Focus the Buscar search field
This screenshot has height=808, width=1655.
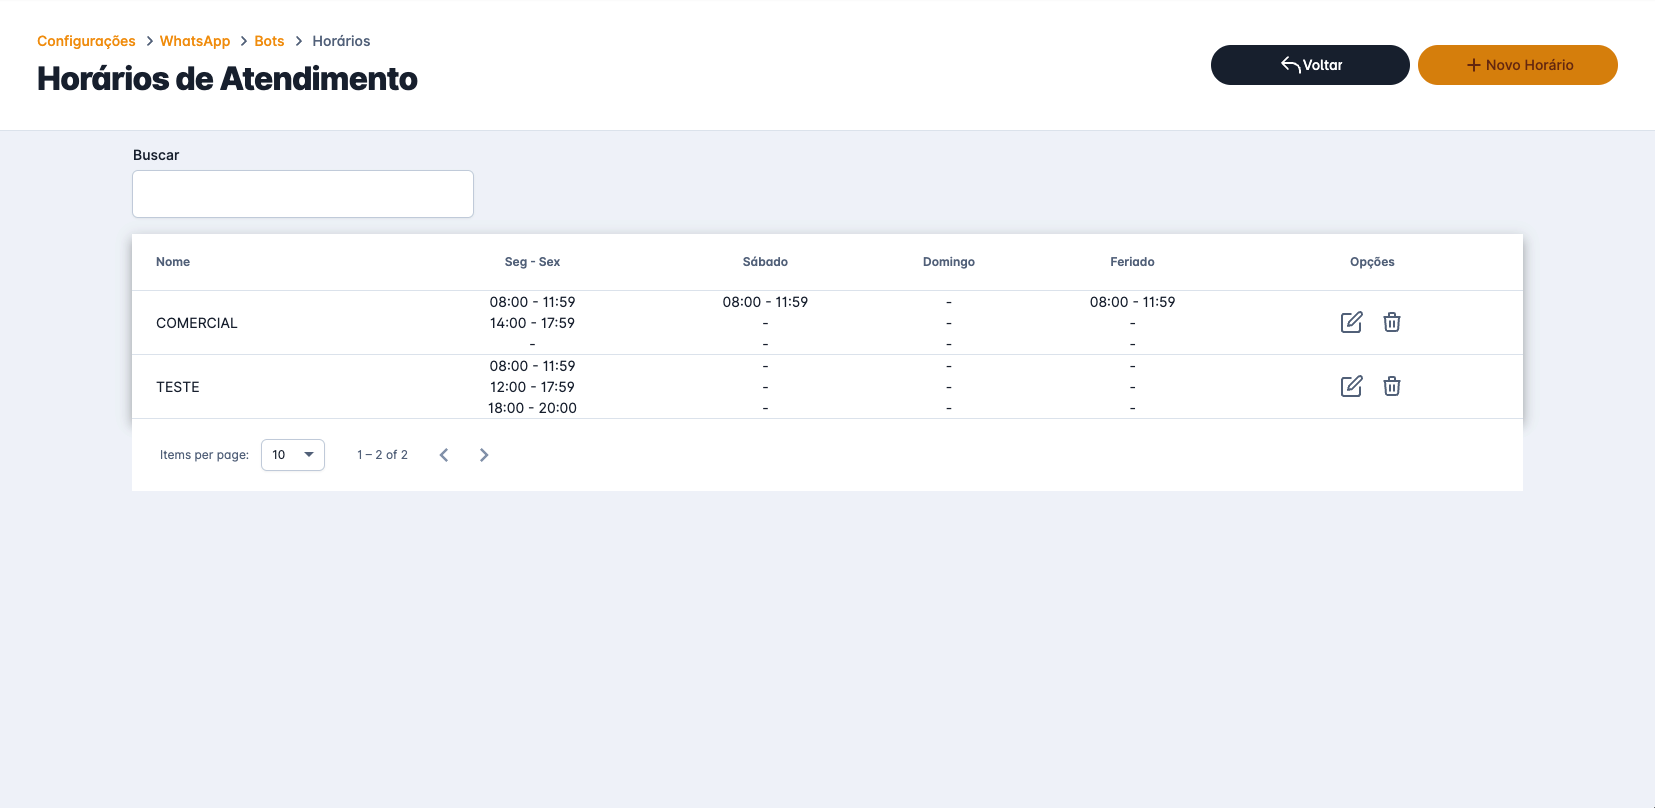click(x=303, y=194)
